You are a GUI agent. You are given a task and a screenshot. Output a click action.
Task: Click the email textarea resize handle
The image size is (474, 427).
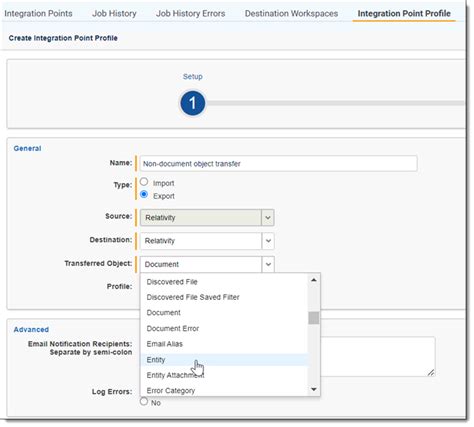tap(431, 372)
